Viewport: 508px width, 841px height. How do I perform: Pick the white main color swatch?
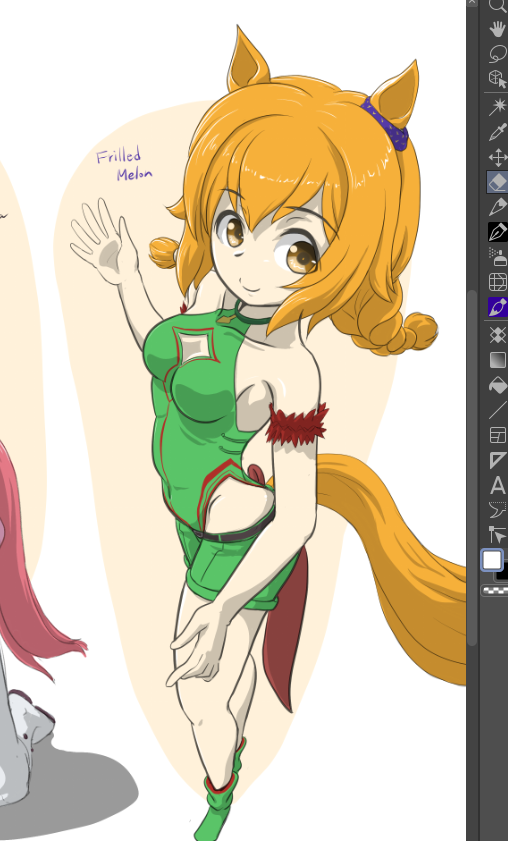click(492, 560)
